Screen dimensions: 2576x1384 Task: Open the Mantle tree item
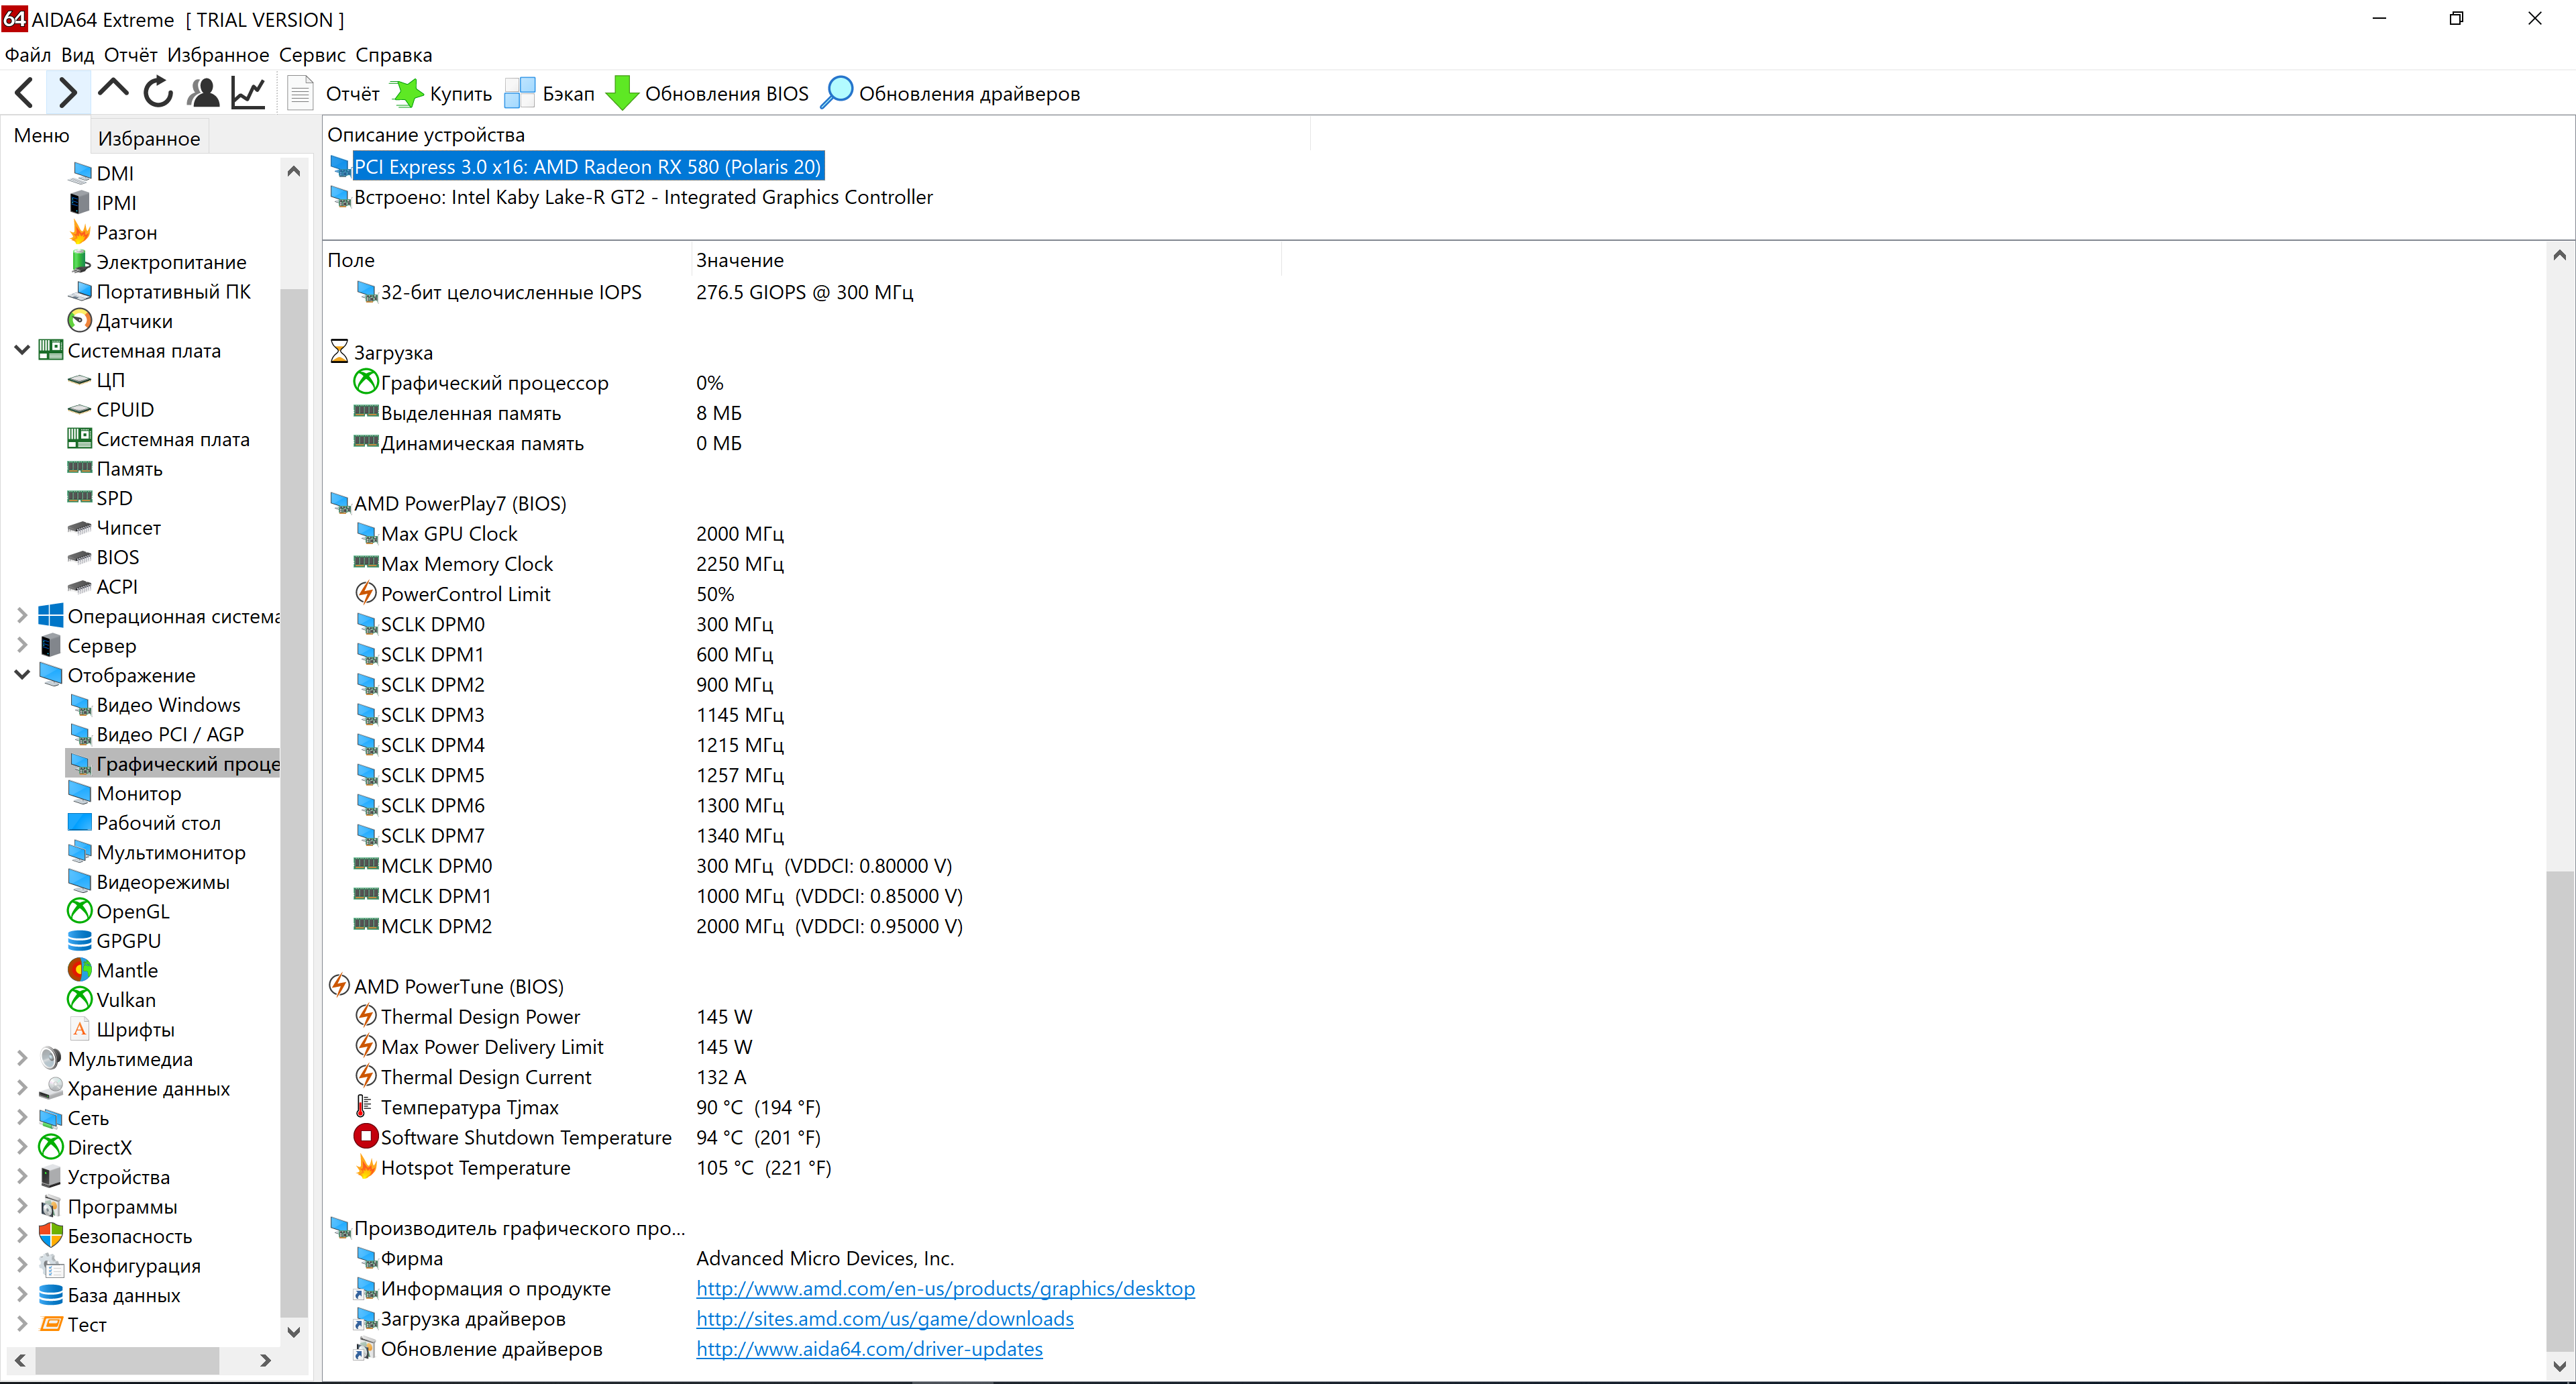114,970
